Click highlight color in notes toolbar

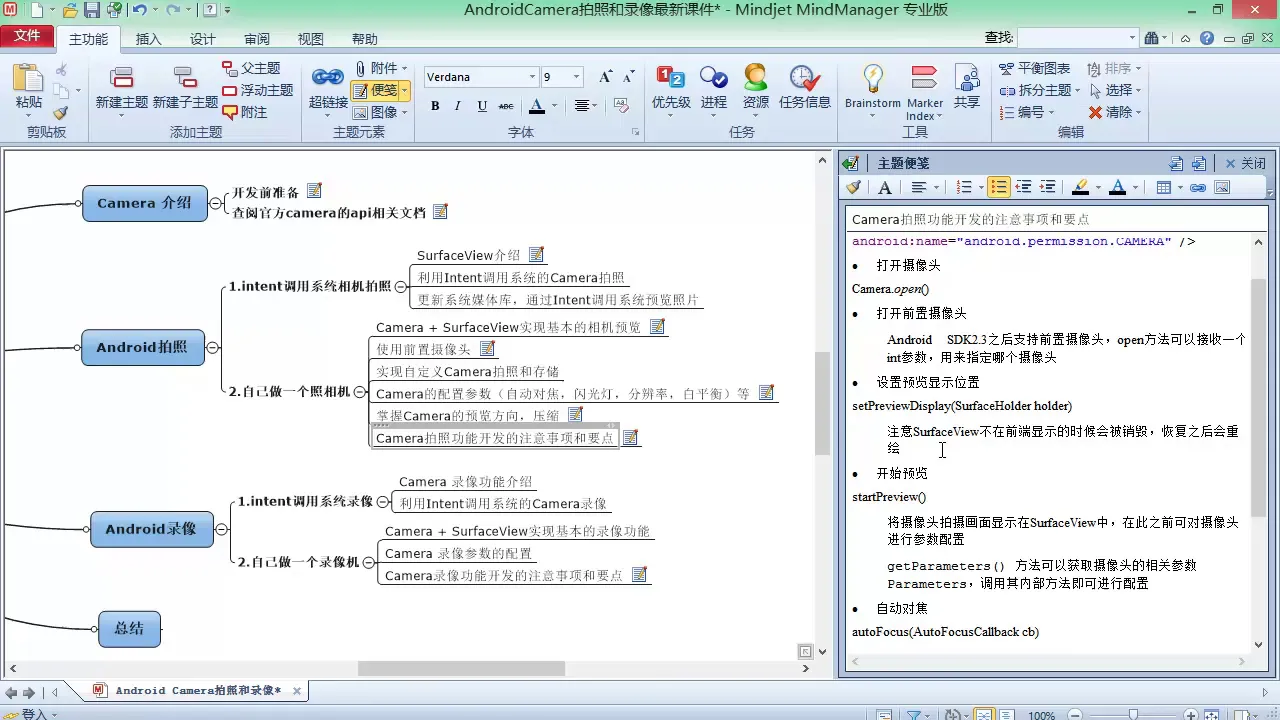pos(1080,187)
